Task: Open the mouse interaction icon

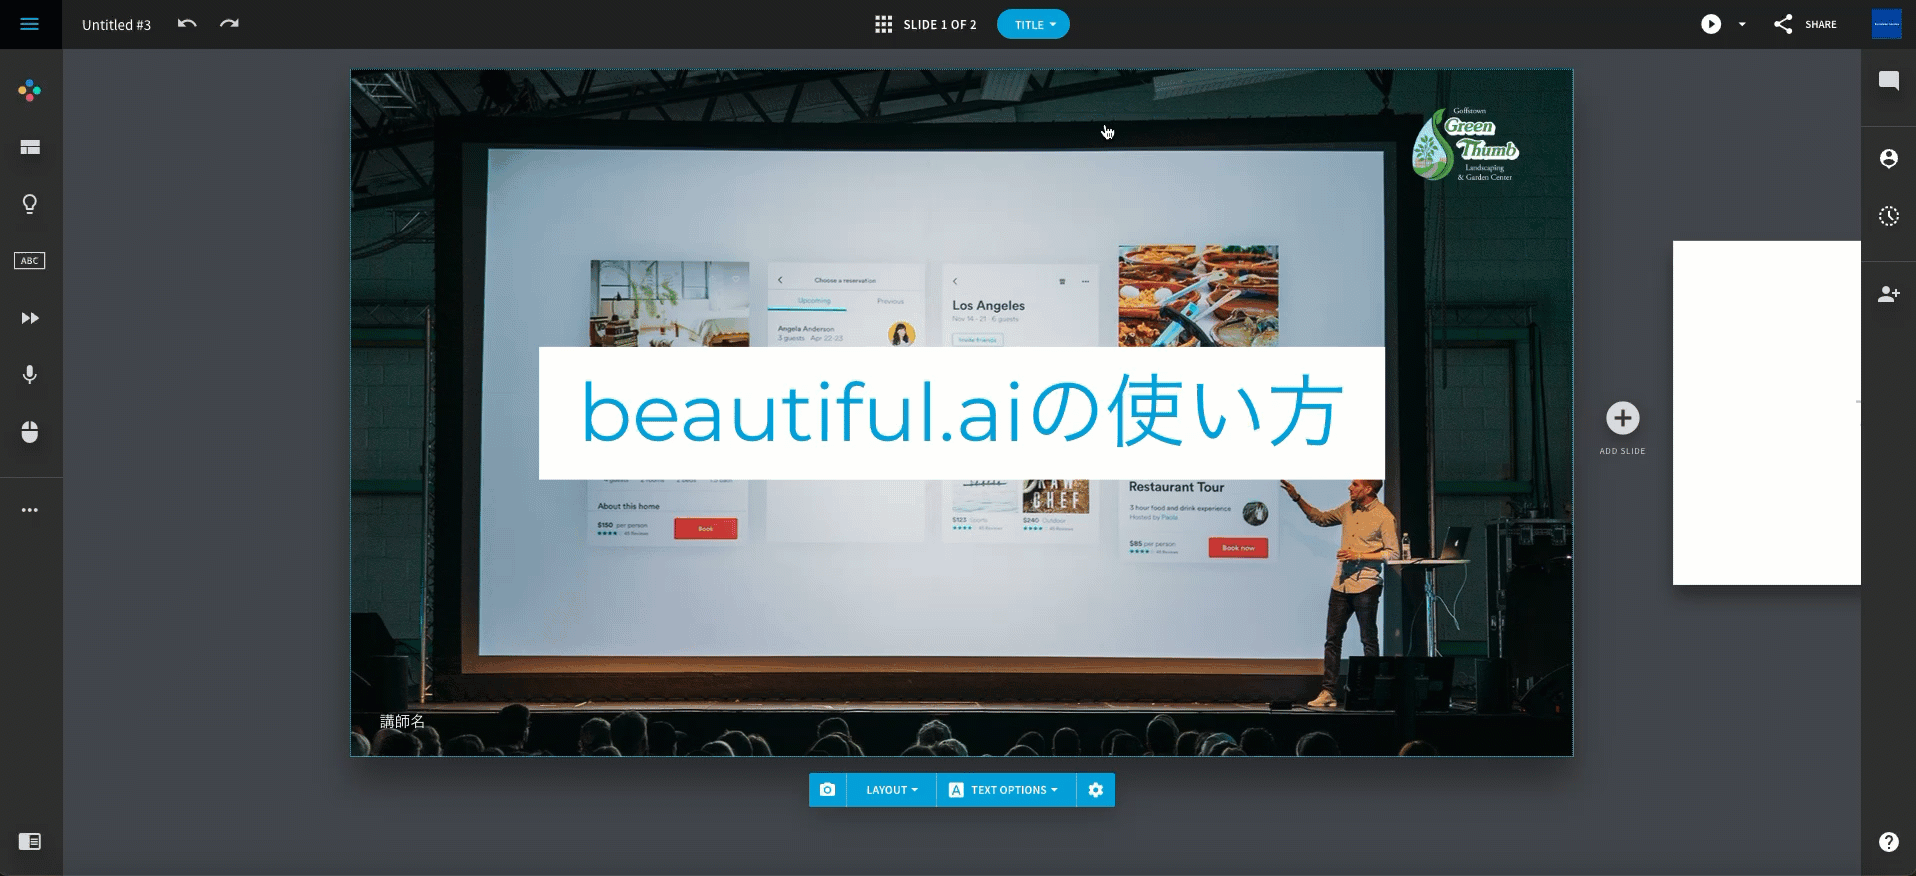Action: point(30,432)
